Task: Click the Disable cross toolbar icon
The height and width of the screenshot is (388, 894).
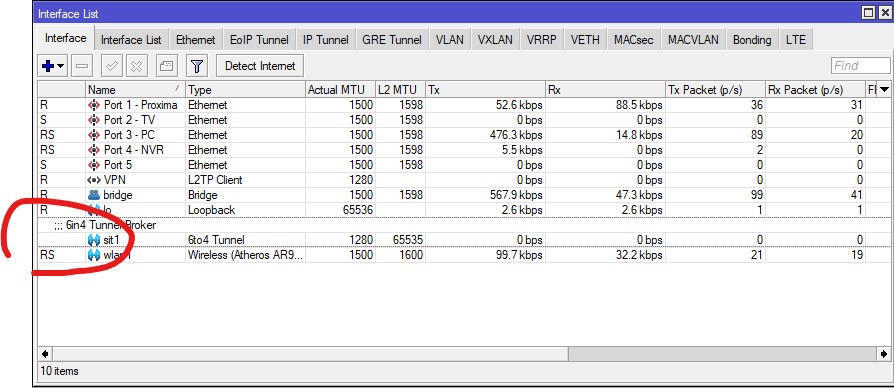Action: pos(136,66)
